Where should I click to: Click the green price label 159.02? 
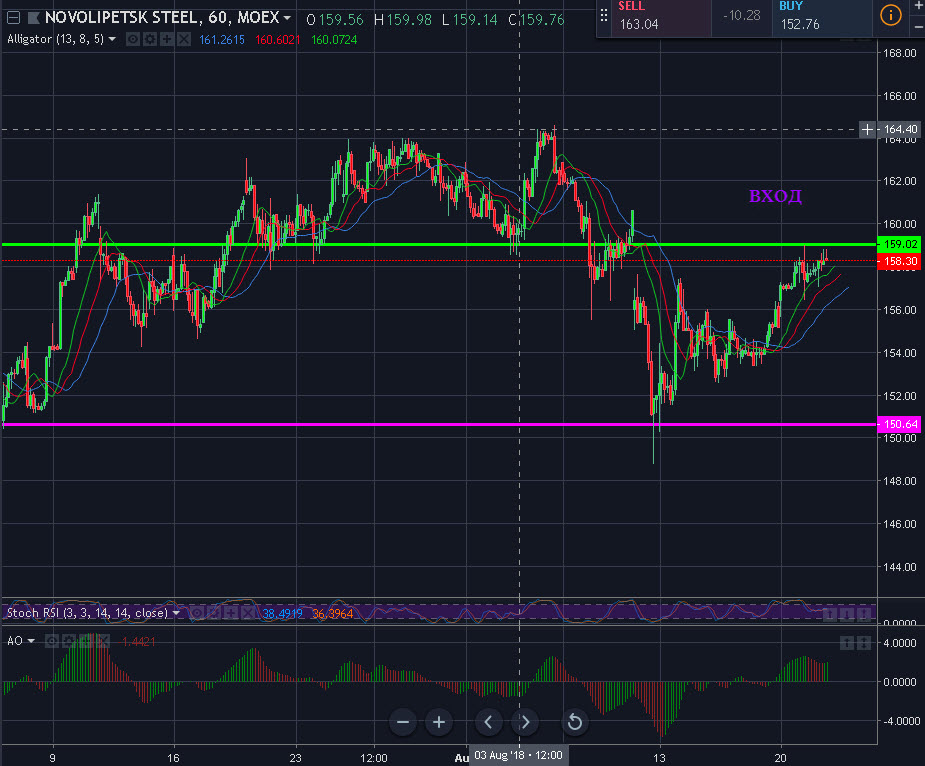900,244
